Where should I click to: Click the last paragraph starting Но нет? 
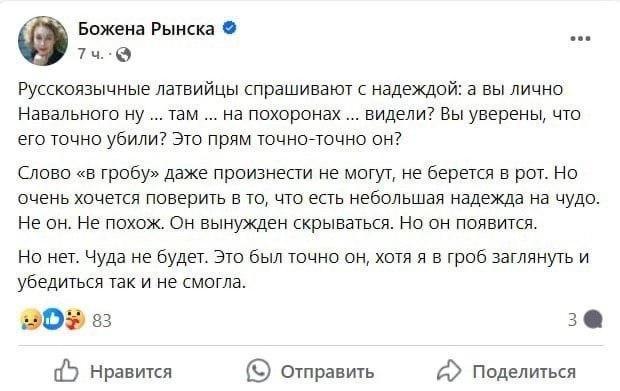tap(304, 270)
